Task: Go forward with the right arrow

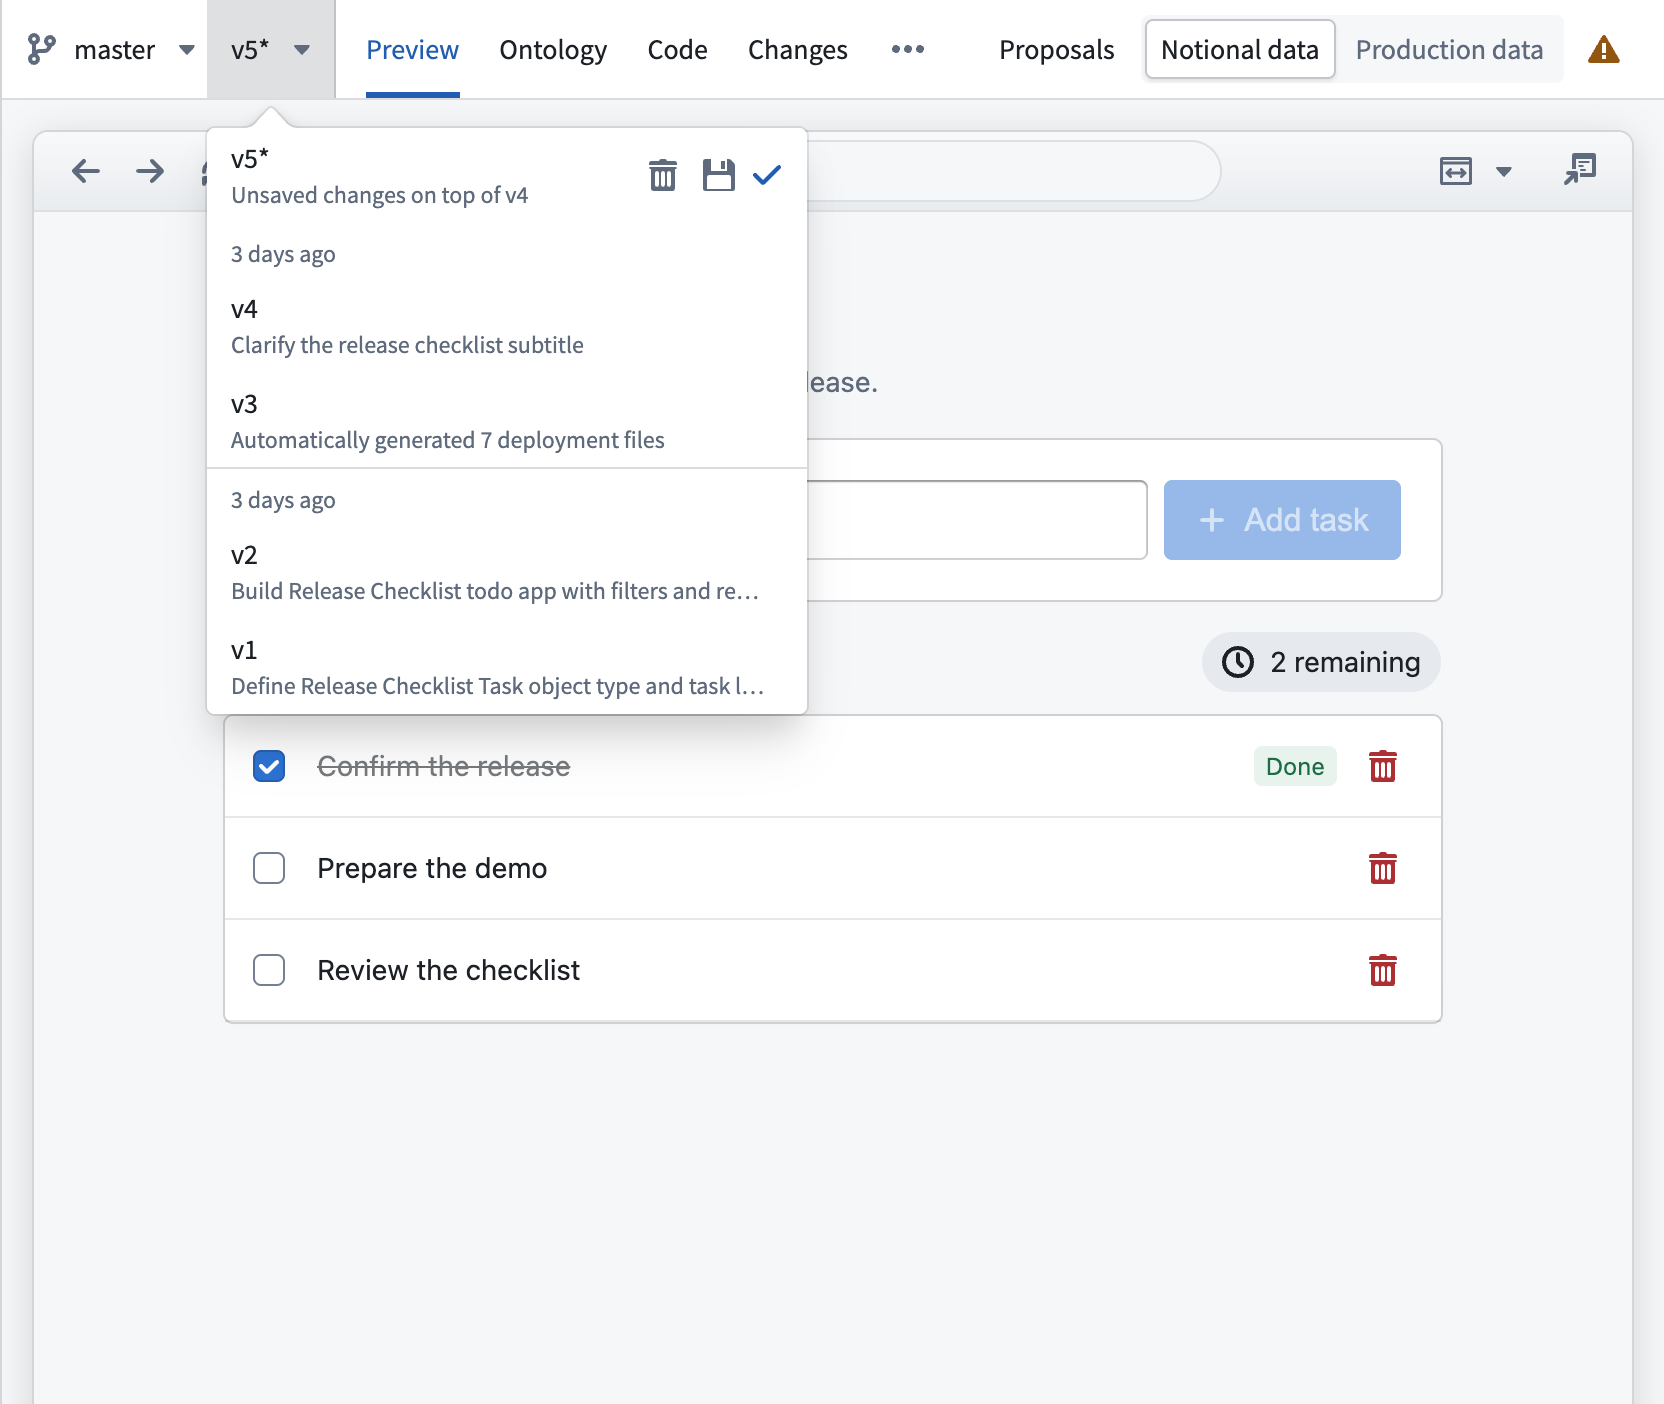Action: coord(150,171)
